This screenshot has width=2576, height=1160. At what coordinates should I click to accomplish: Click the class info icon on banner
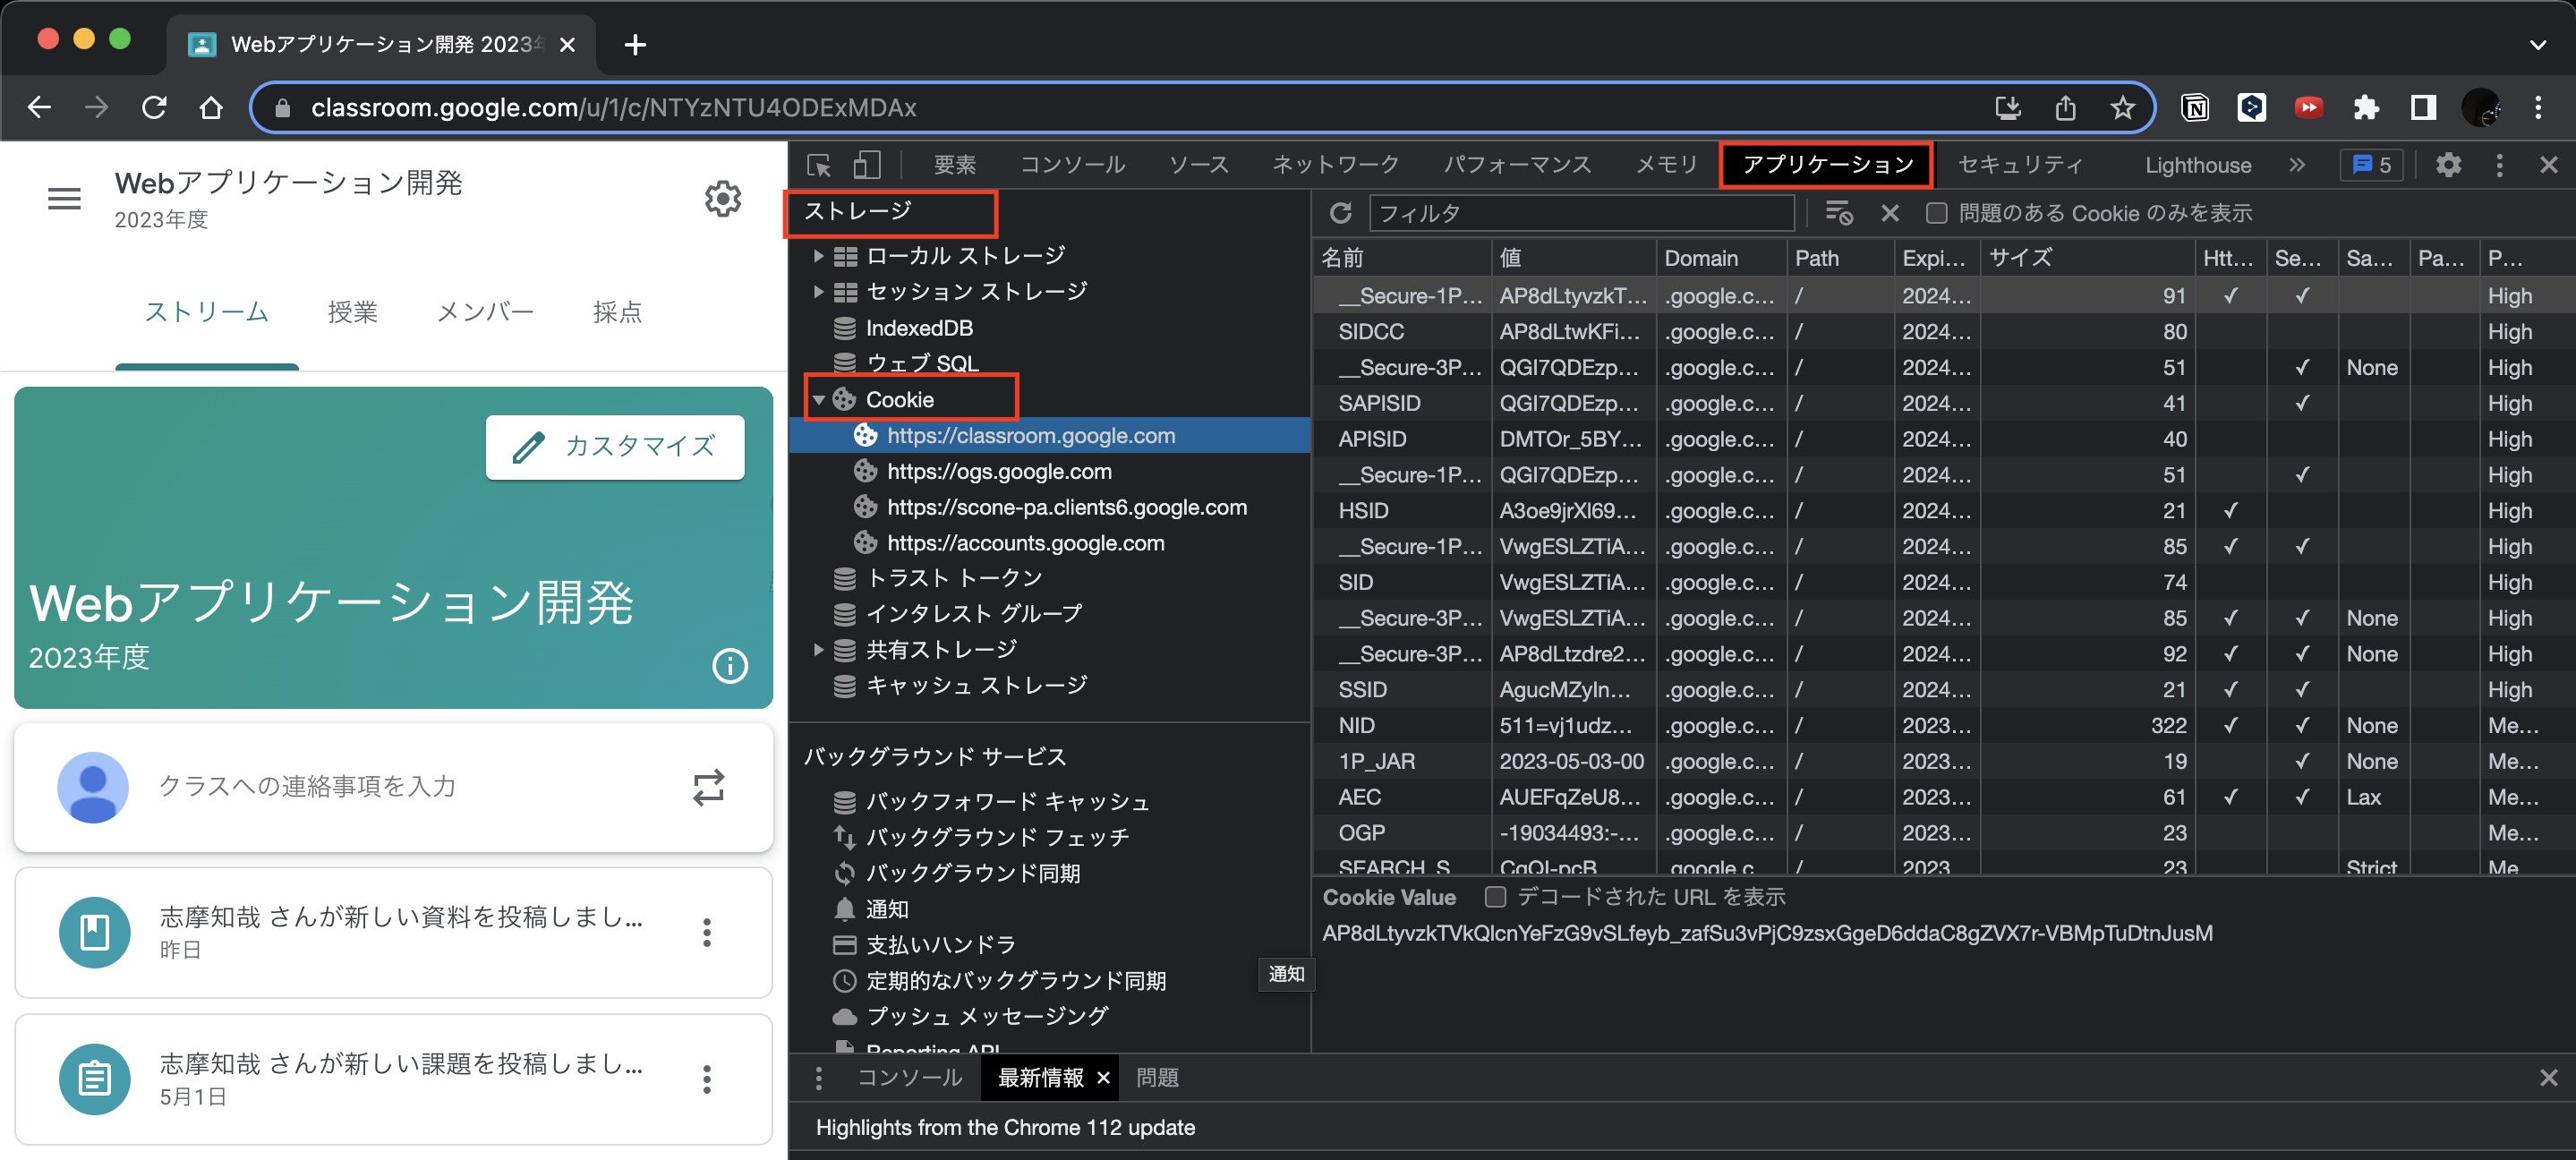[x=729, y=665]
